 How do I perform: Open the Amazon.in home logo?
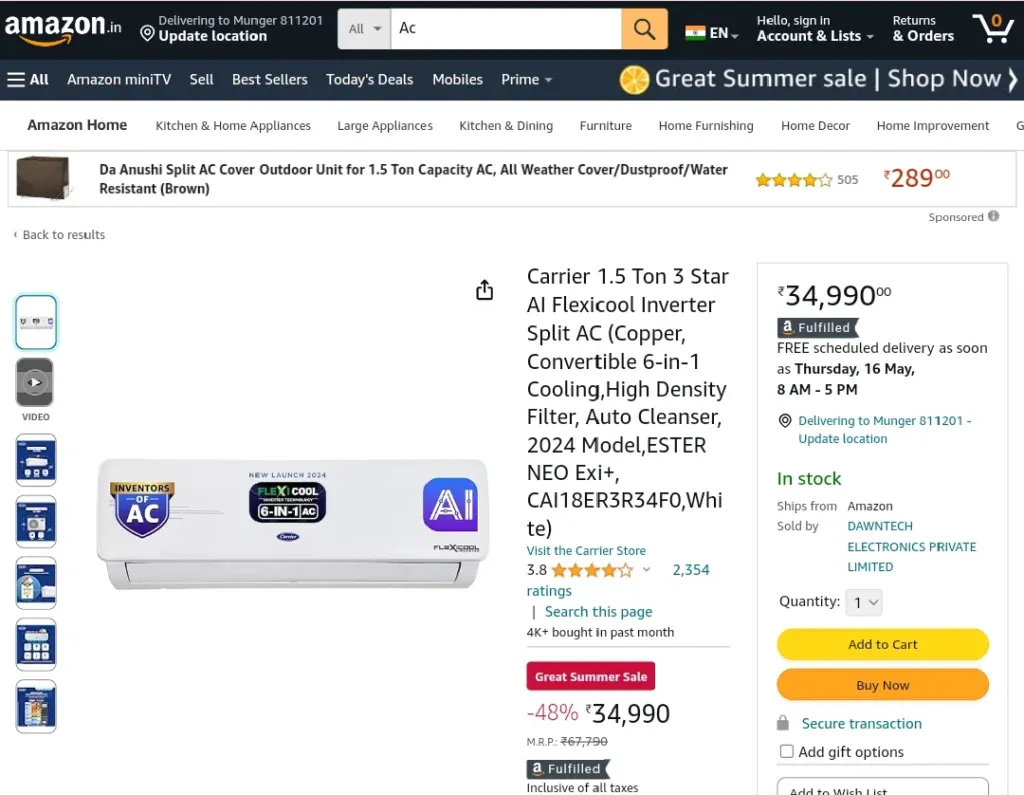[63, 29]
